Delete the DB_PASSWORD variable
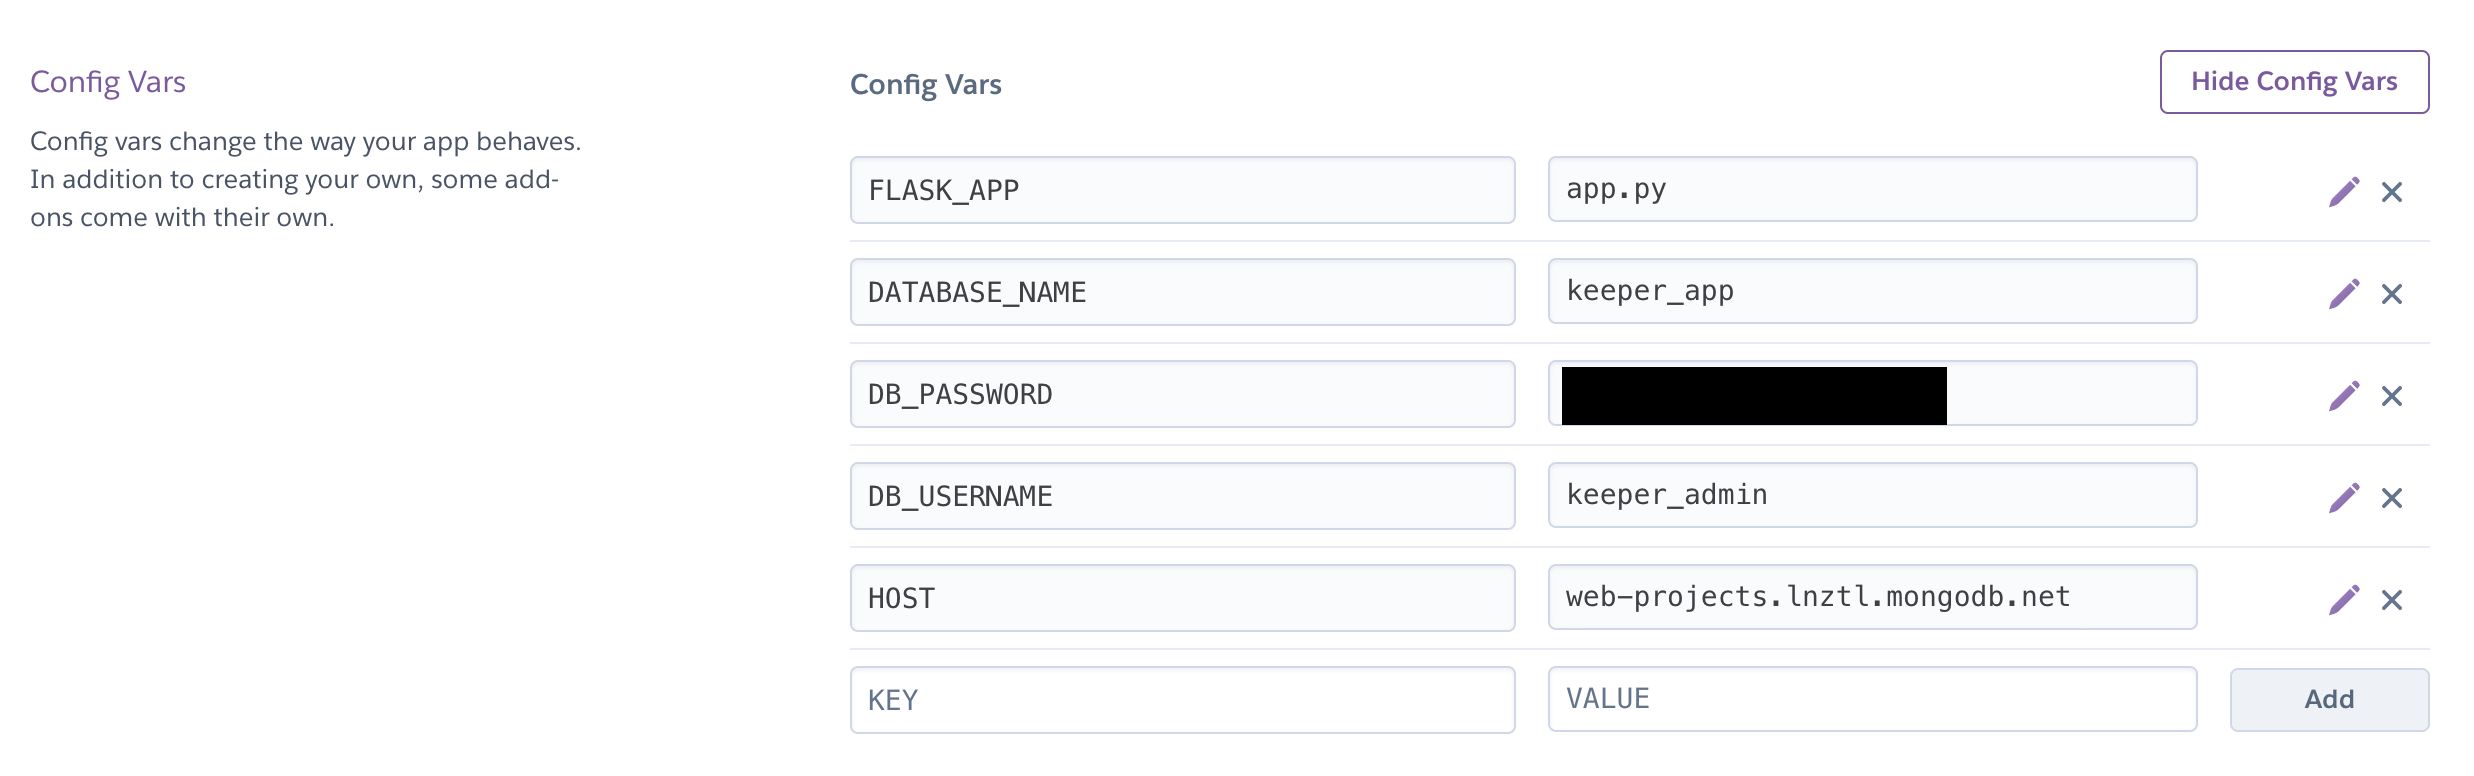Viewport: 2474px width, 776px height. (2392, 396)
